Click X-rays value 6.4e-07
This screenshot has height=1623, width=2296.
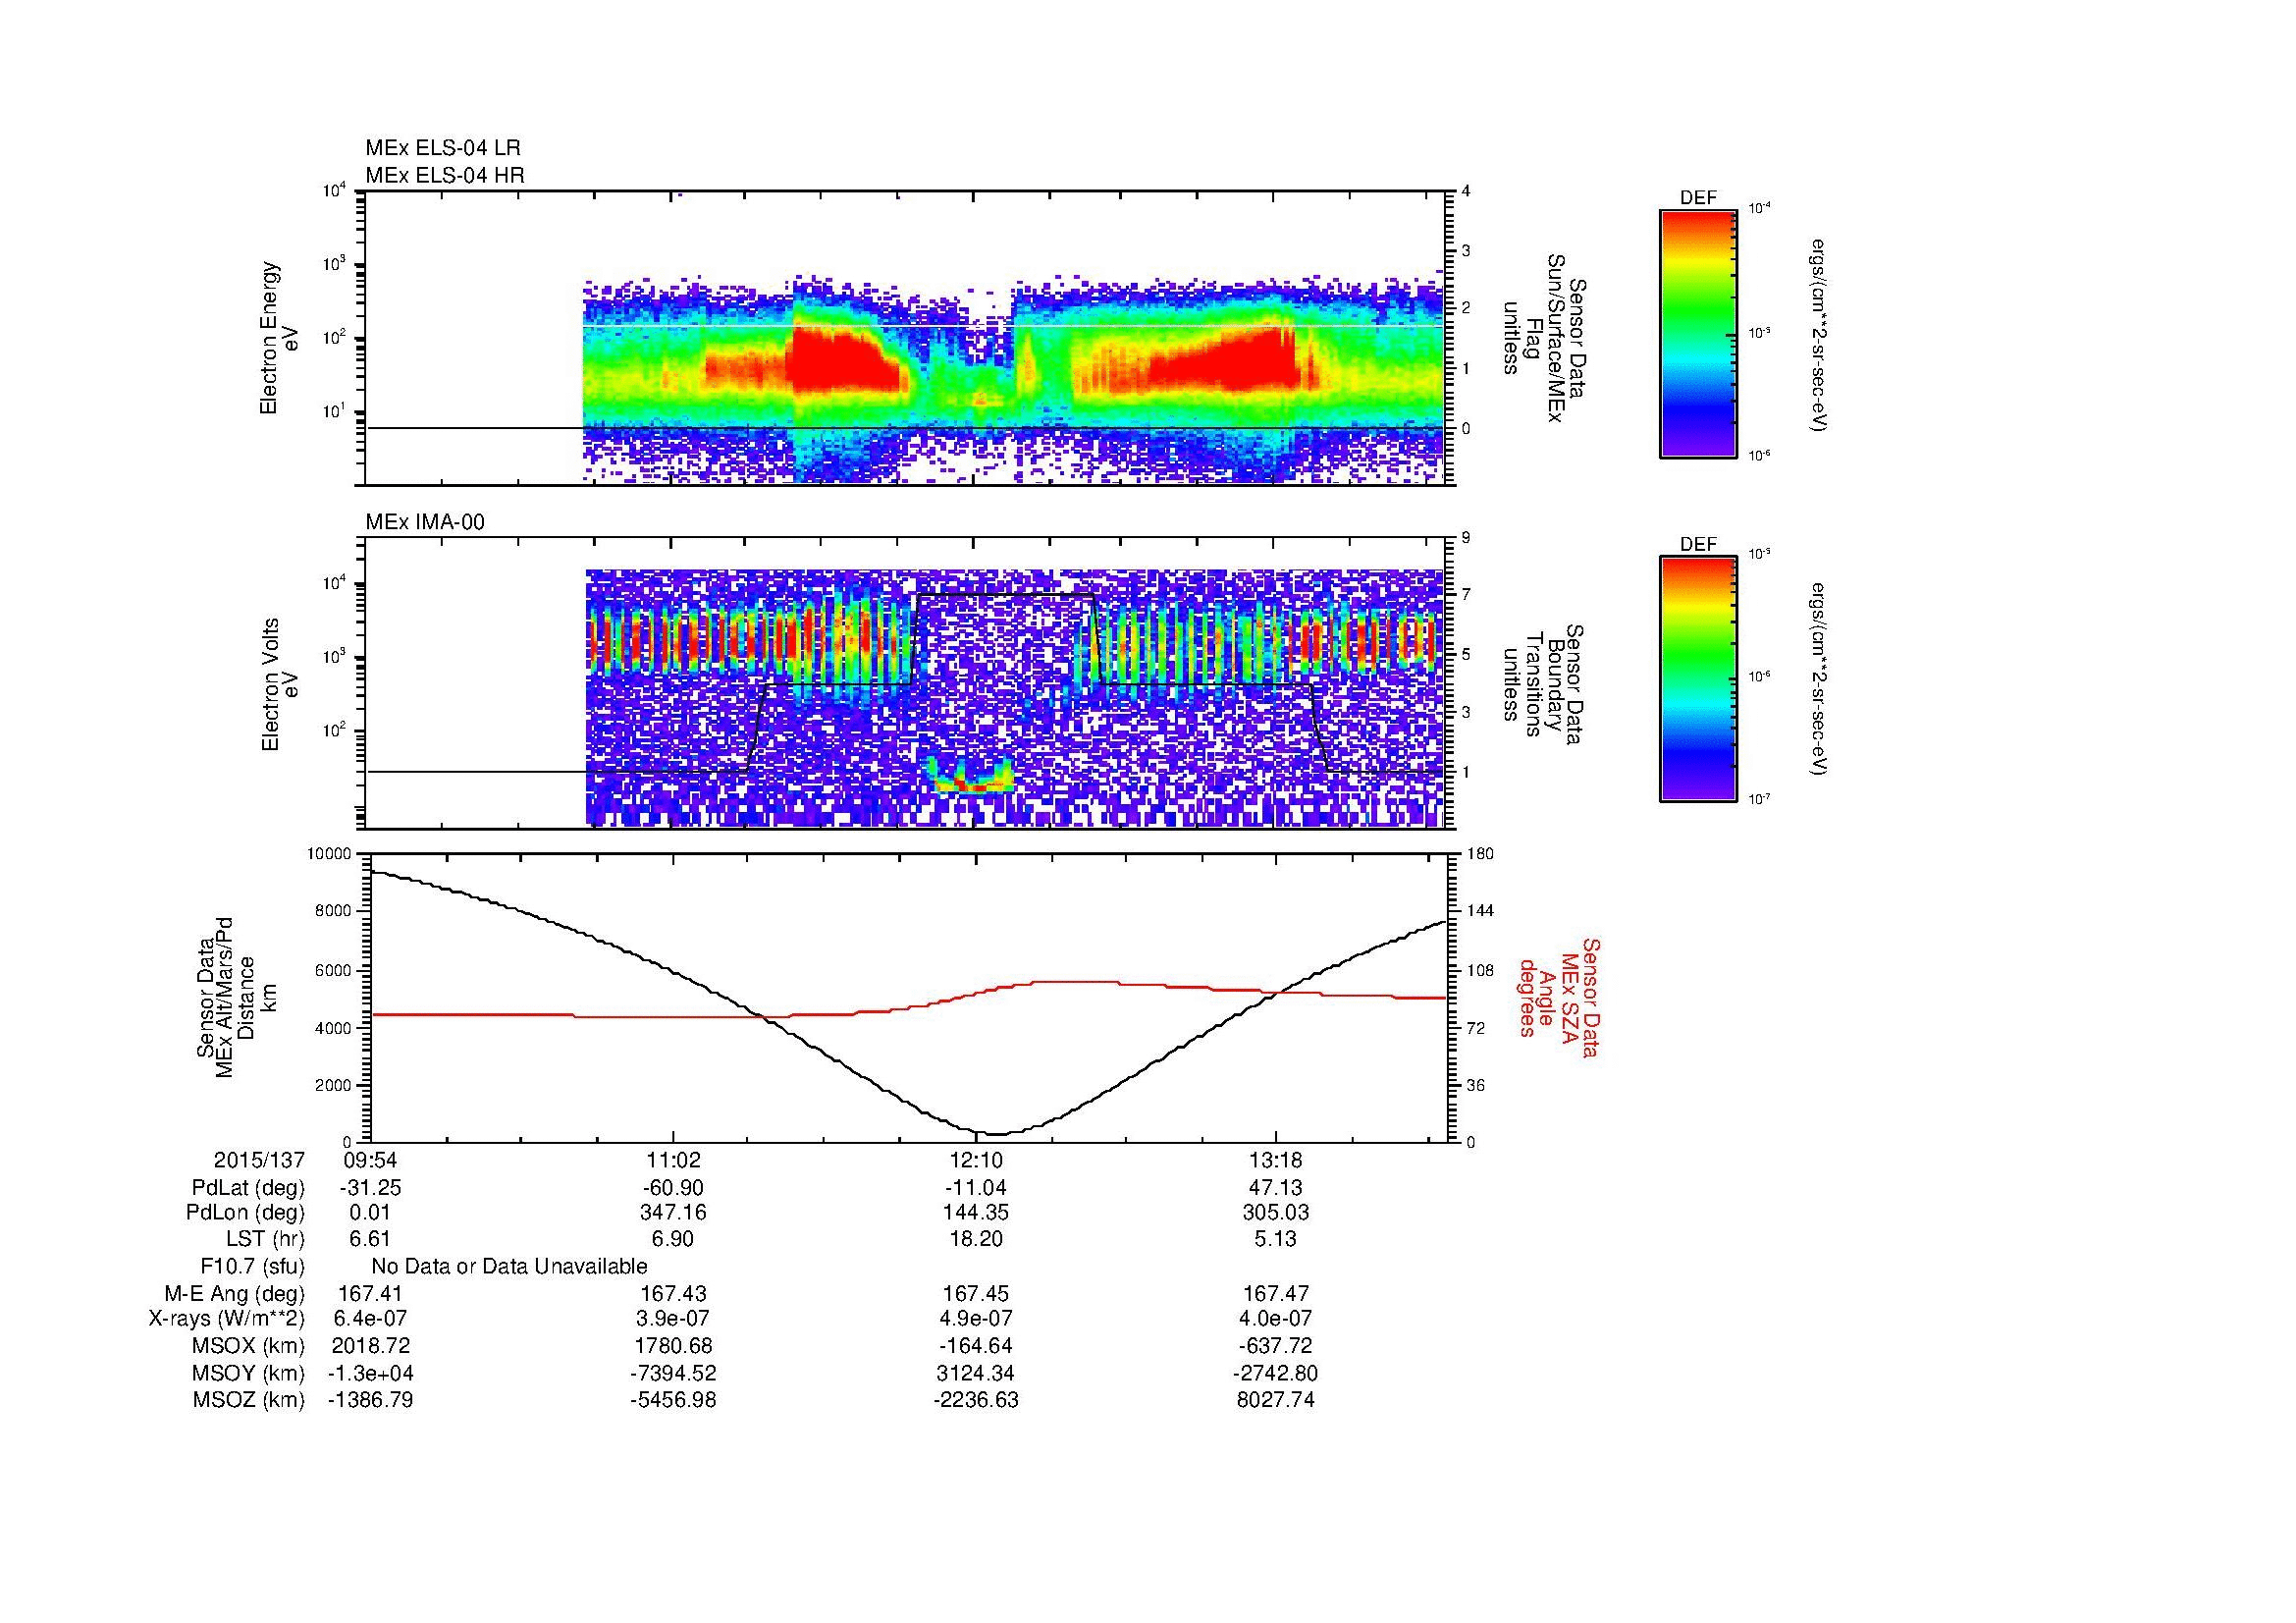(x=371, y=1319)
